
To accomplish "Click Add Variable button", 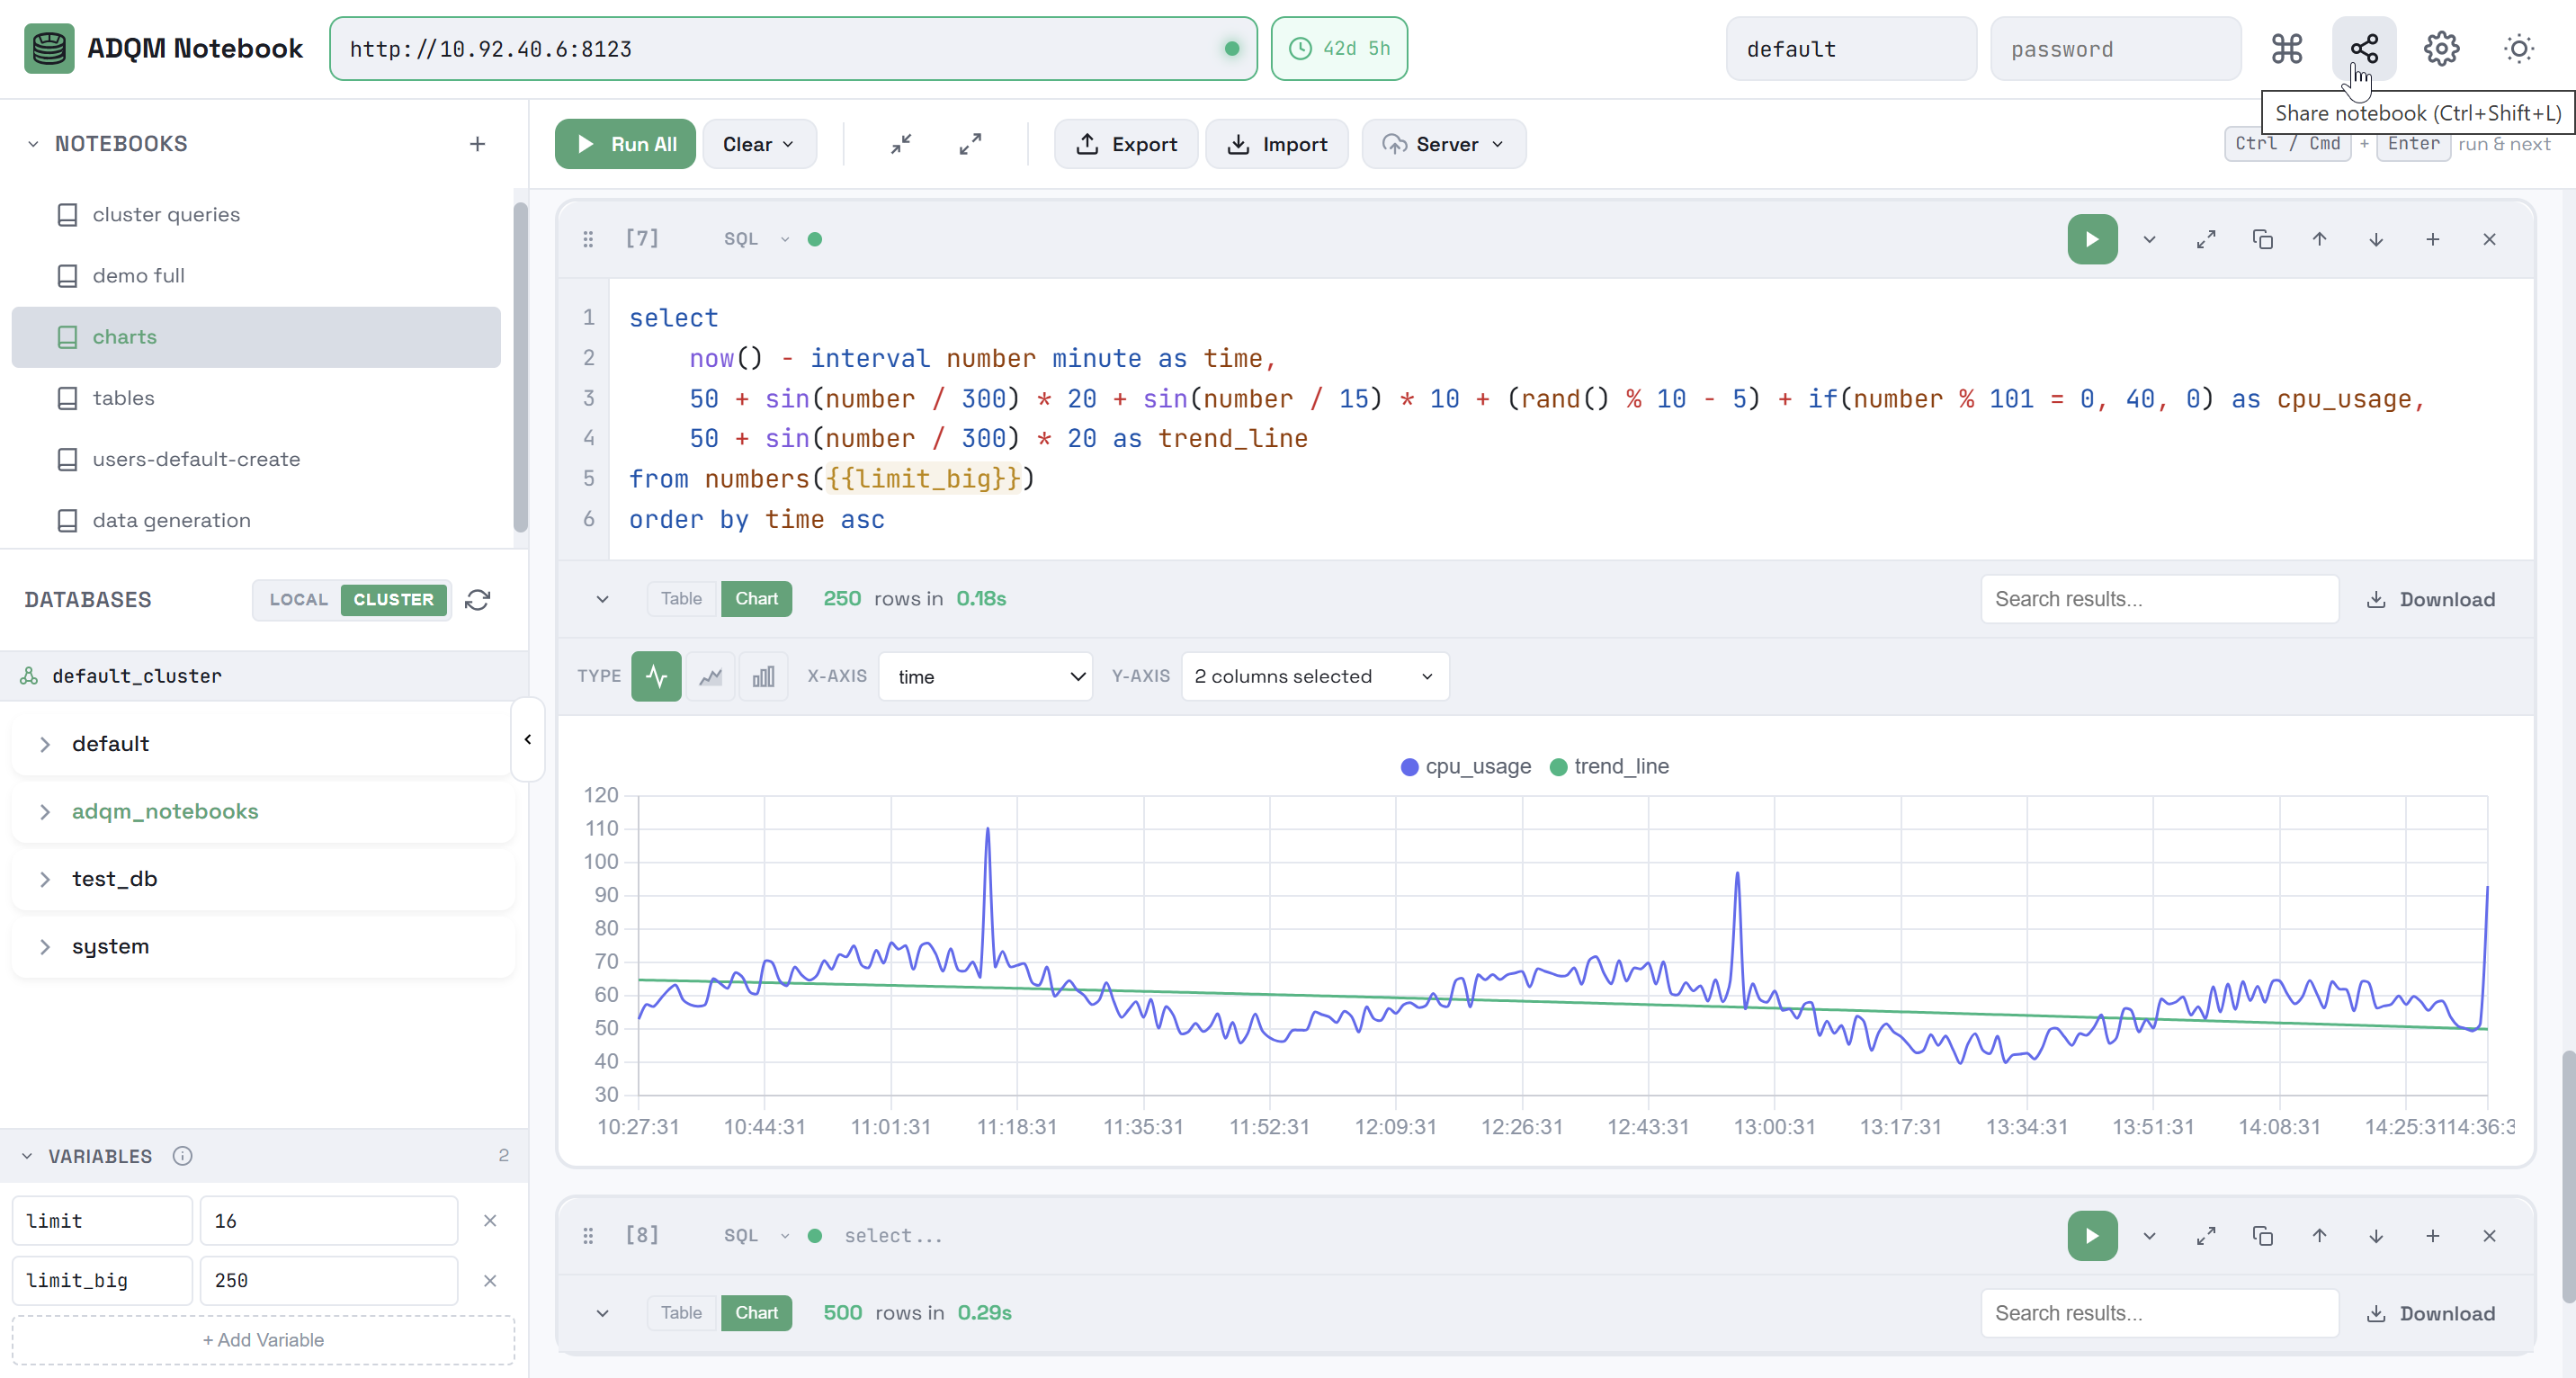I will (263, 1340).
